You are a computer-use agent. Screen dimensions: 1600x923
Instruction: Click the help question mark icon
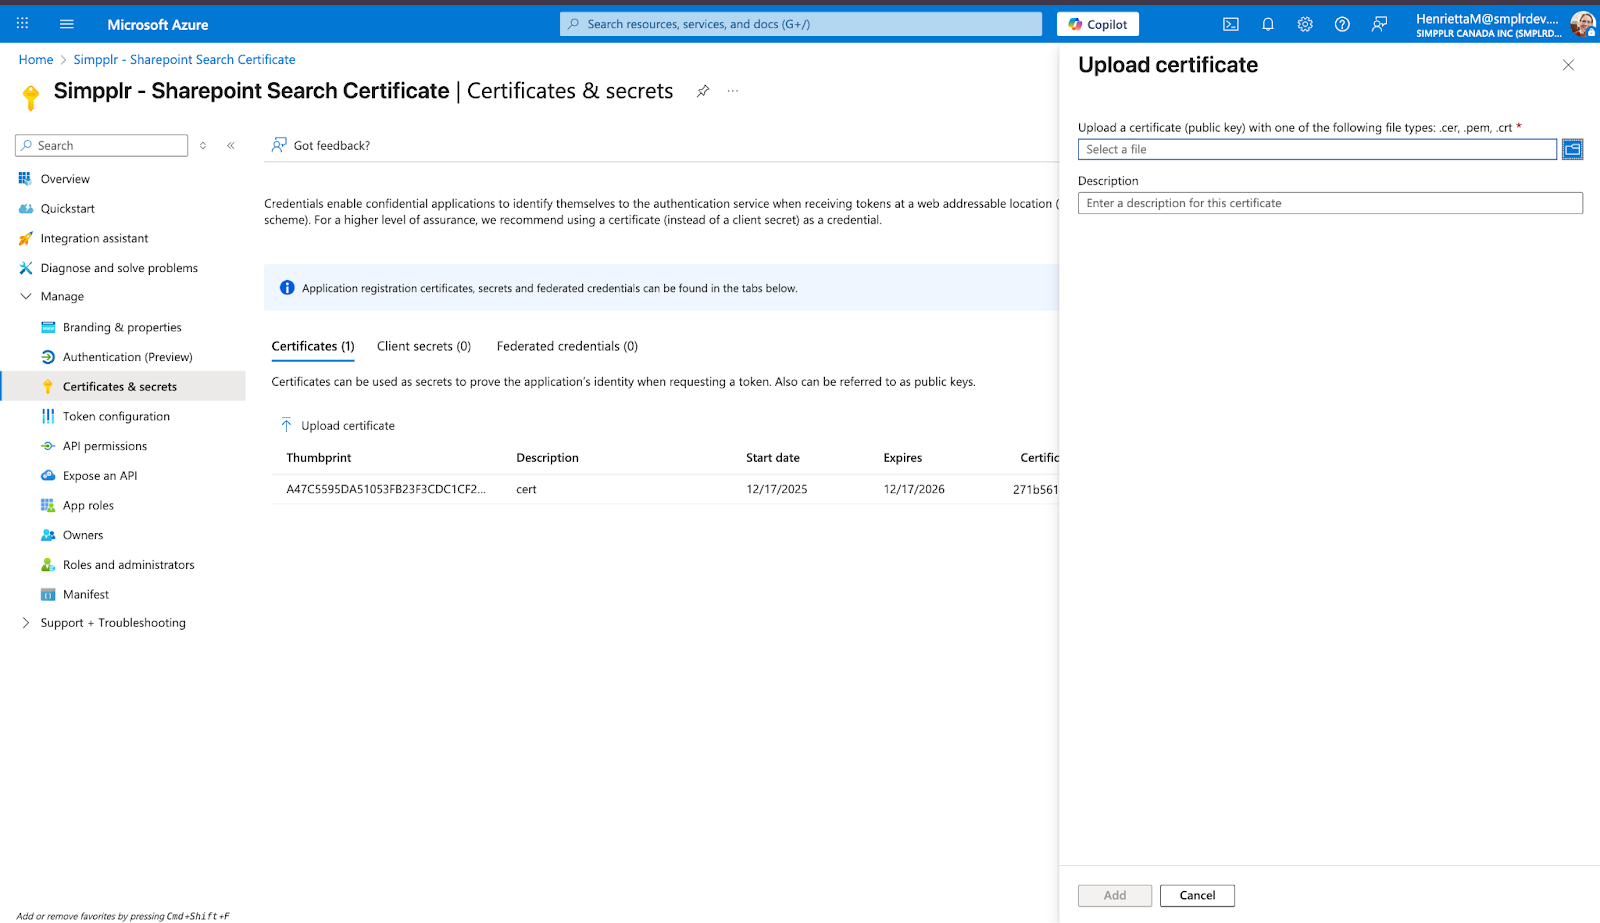[1342, 24]
